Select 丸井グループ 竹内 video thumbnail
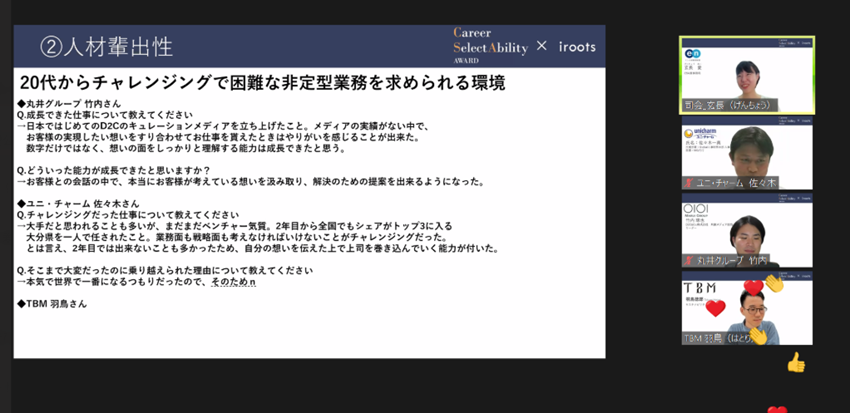The image size is (850, 413). (747, 230)
